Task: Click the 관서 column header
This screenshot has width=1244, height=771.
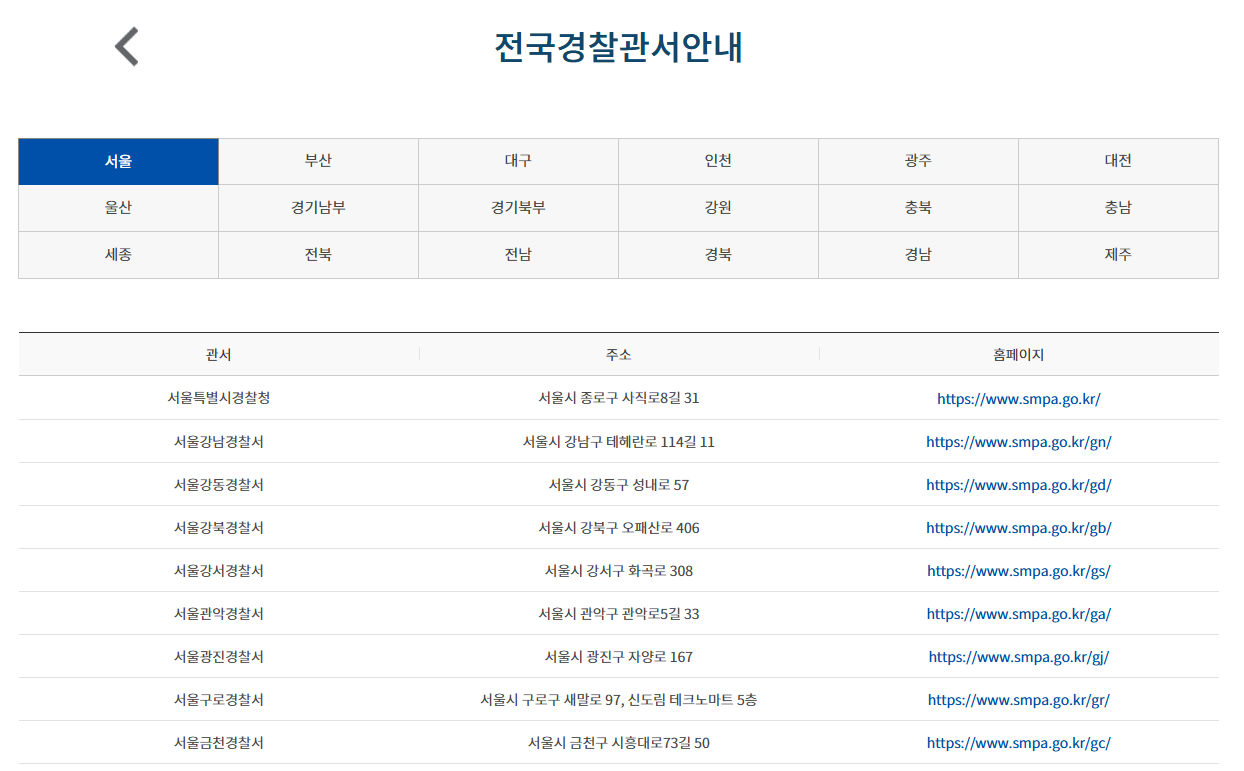Action: click(217, 354)
